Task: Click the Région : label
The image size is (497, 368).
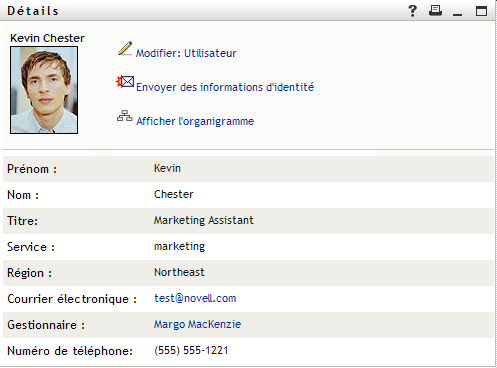Action: 29,273
